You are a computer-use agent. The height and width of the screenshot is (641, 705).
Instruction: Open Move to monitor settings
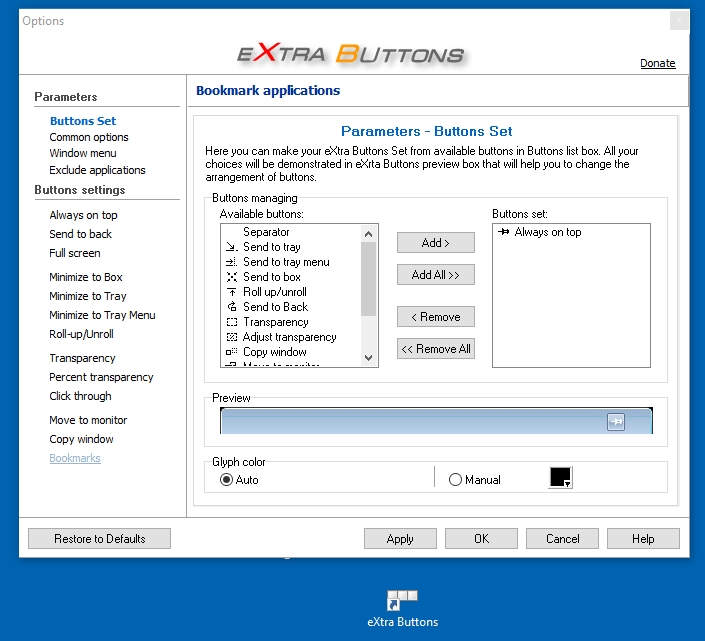tap(88, 420)
